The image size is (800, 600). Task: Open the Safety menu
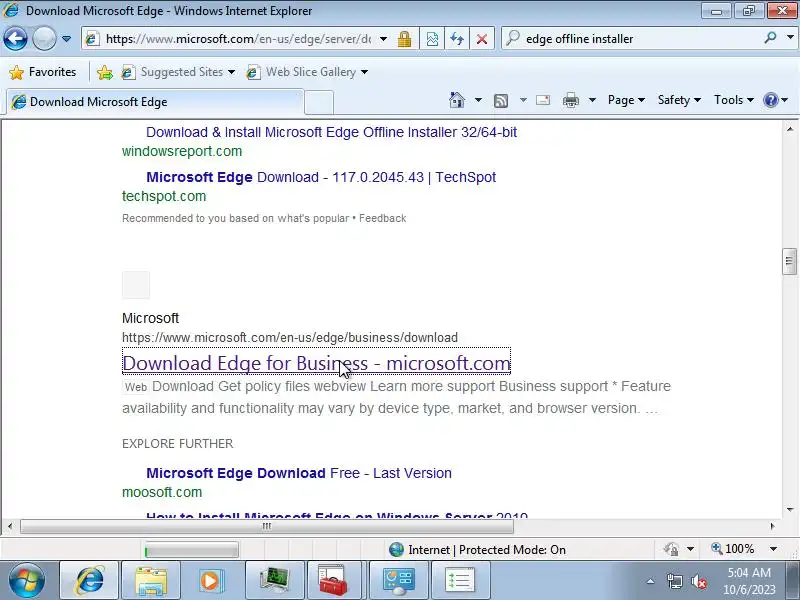679,100
